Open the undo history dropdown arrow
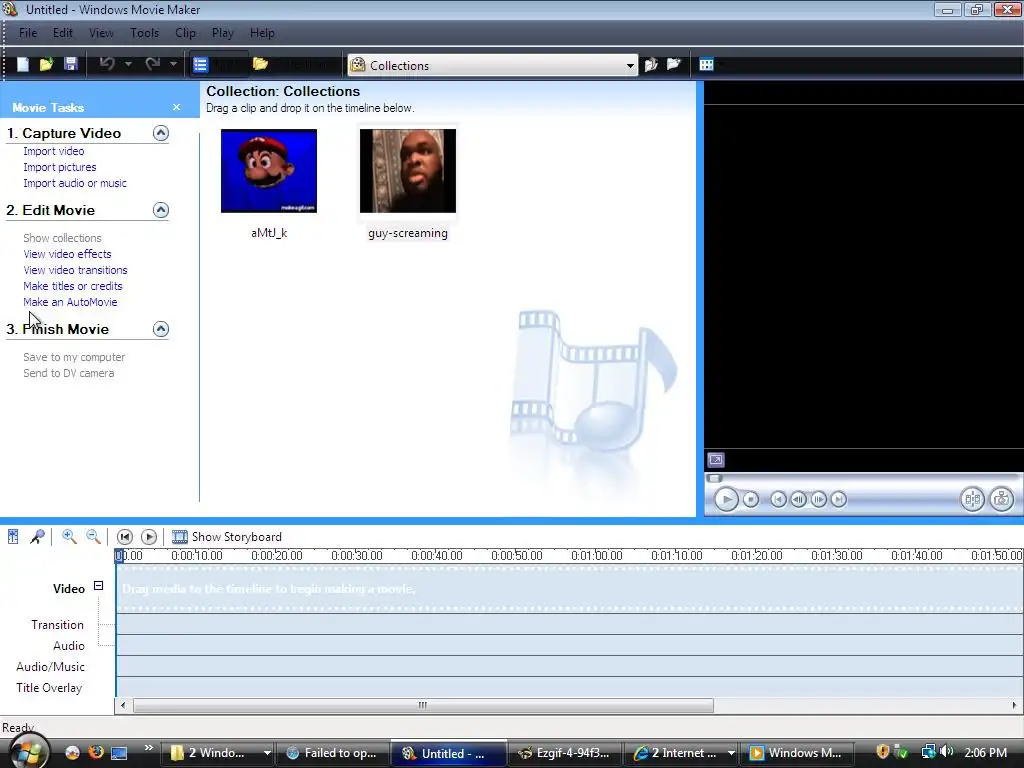 (128, 64)
